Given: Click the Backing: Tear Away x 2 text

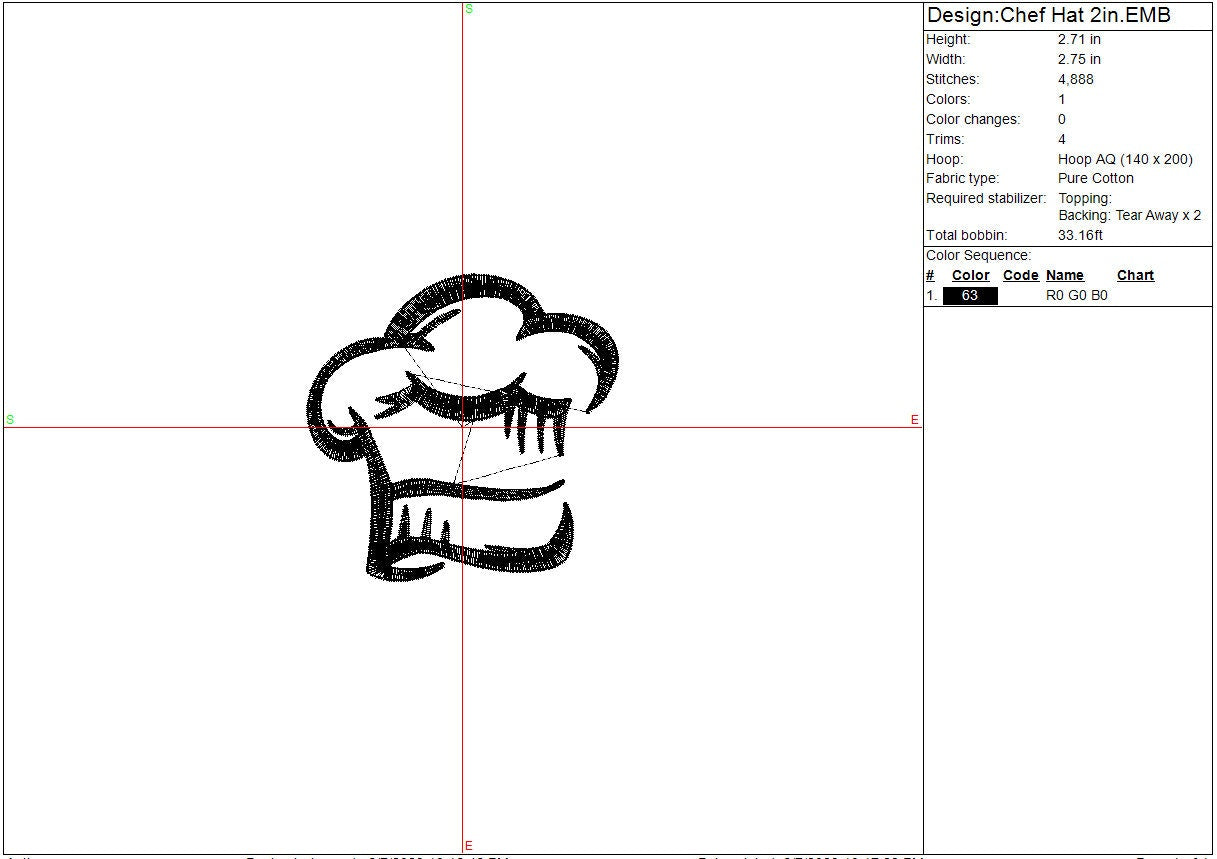Looking at the screenshot, I should [1130, 215].
